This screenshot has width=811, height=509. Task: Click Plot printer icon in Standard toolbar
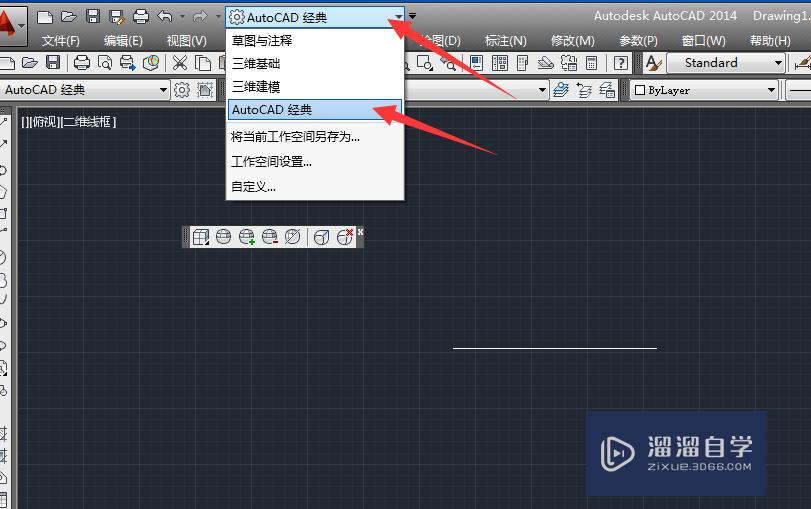(82, 63)
